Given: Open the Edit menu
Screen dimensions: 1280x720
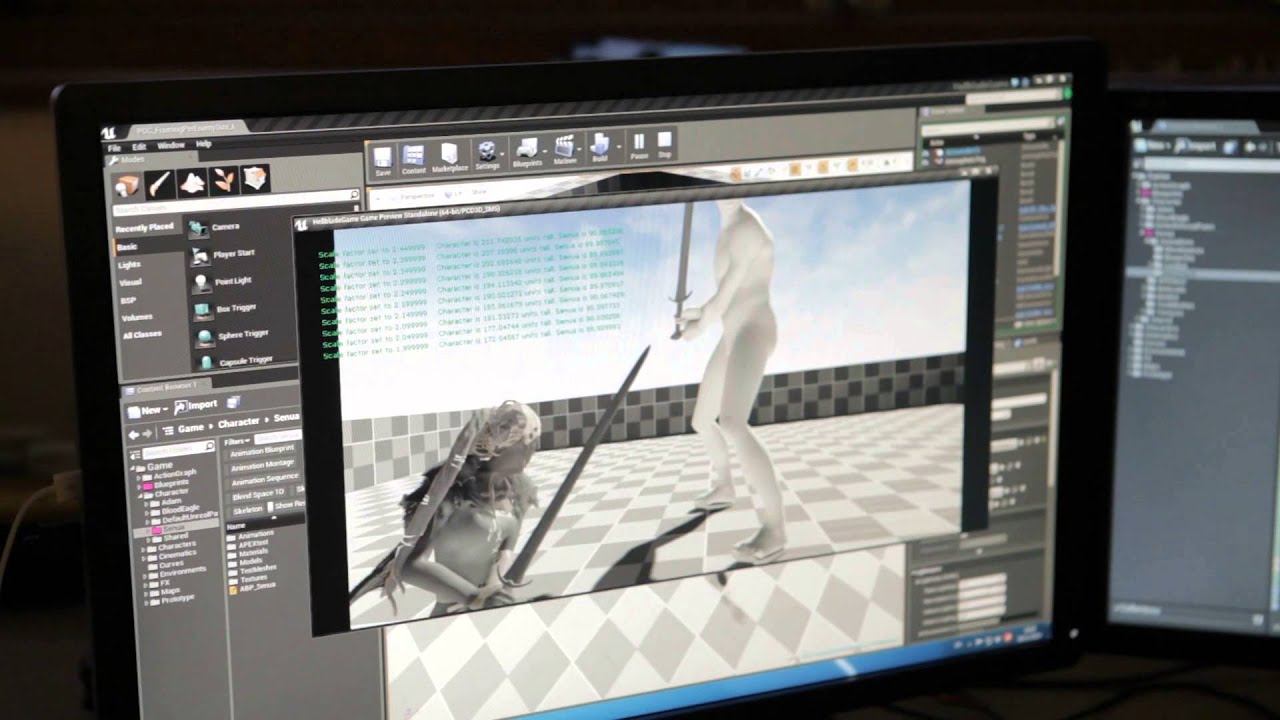Looking at the screenshot, I should [x=141, y=147].
